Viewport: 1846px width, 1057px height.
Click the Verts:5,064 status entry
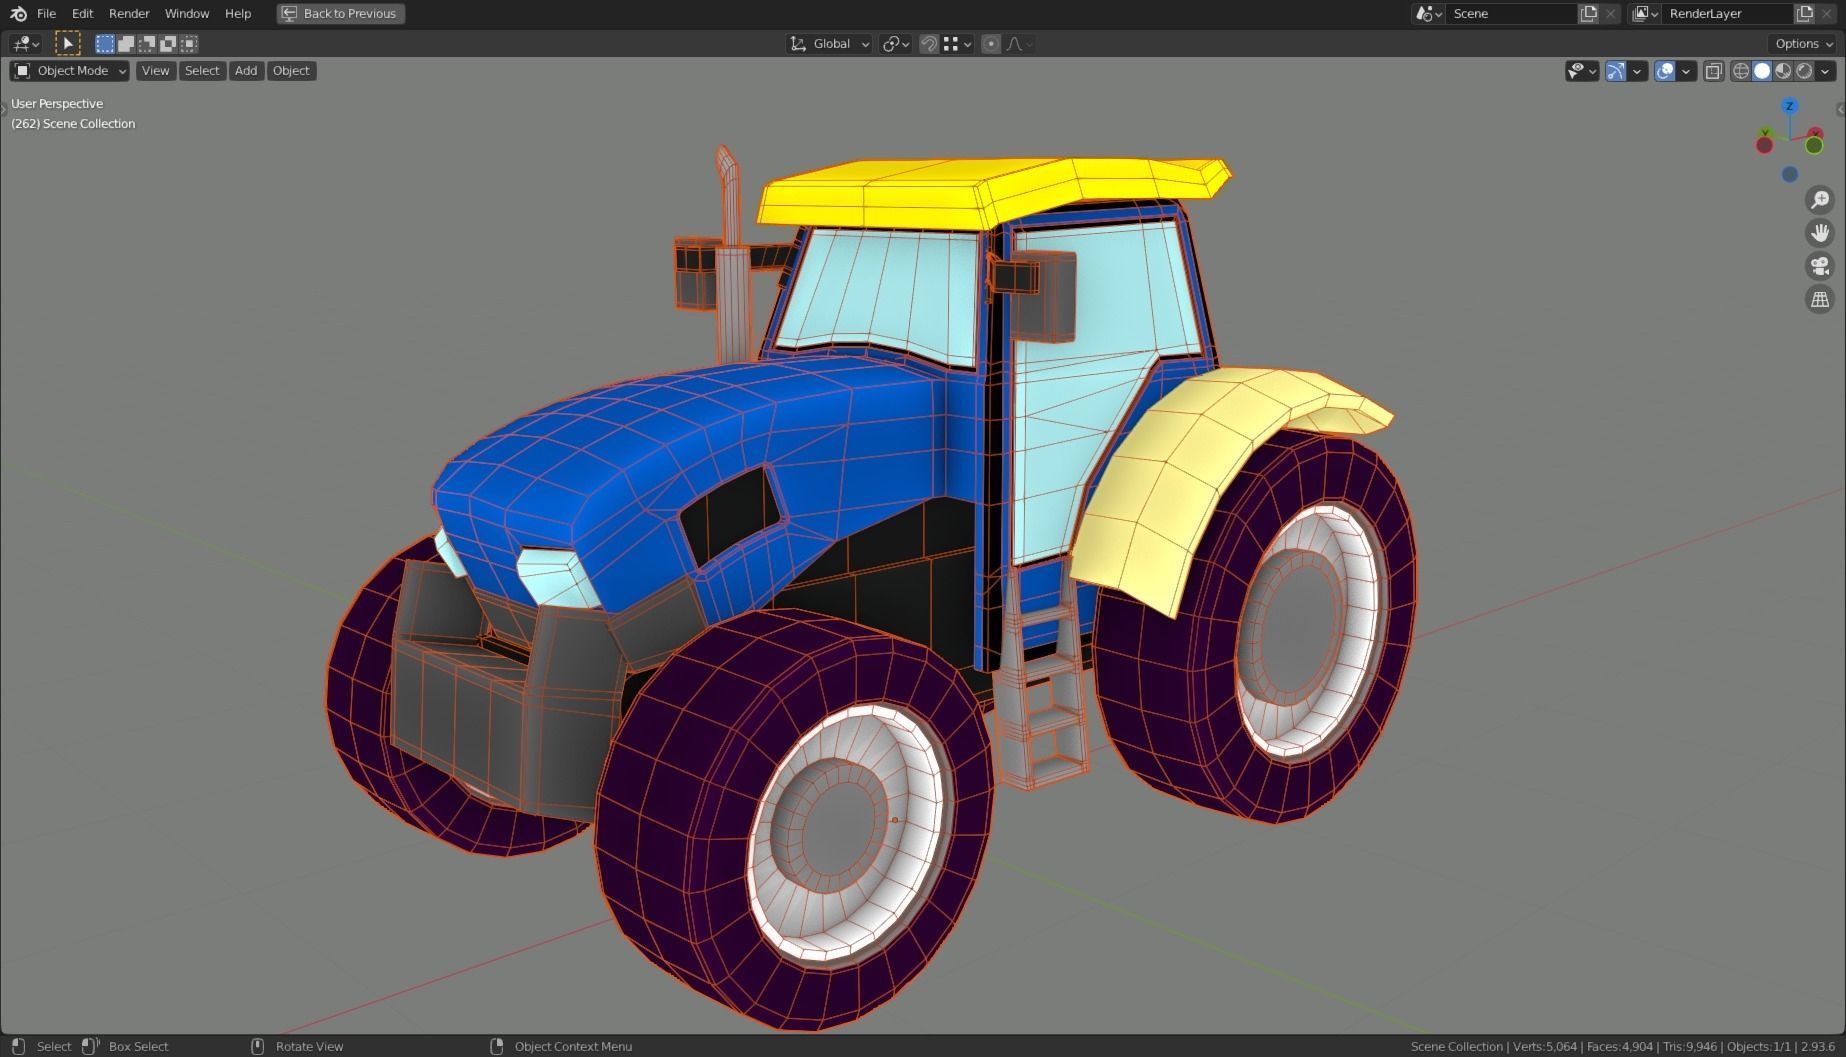click(x=1545, y=1046)
